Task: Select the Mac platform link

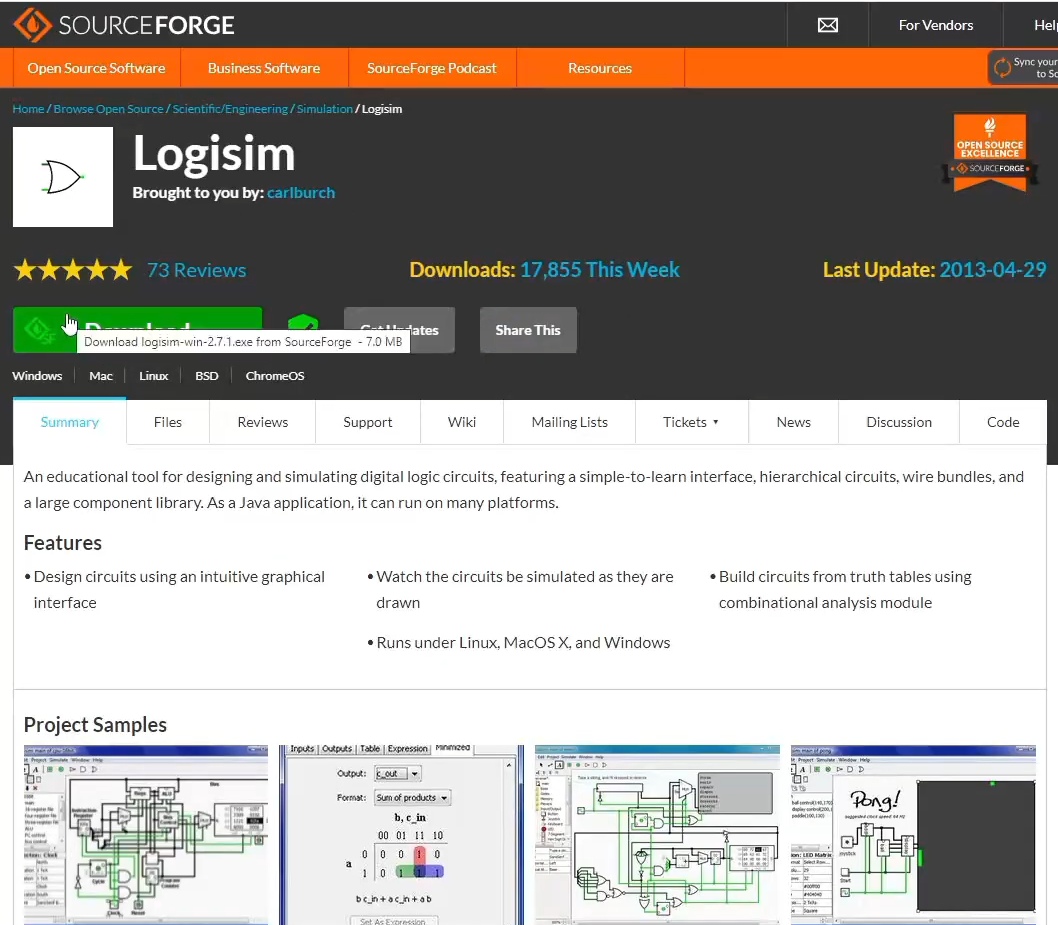Action: pyautogui.click(x=101, y=376)
